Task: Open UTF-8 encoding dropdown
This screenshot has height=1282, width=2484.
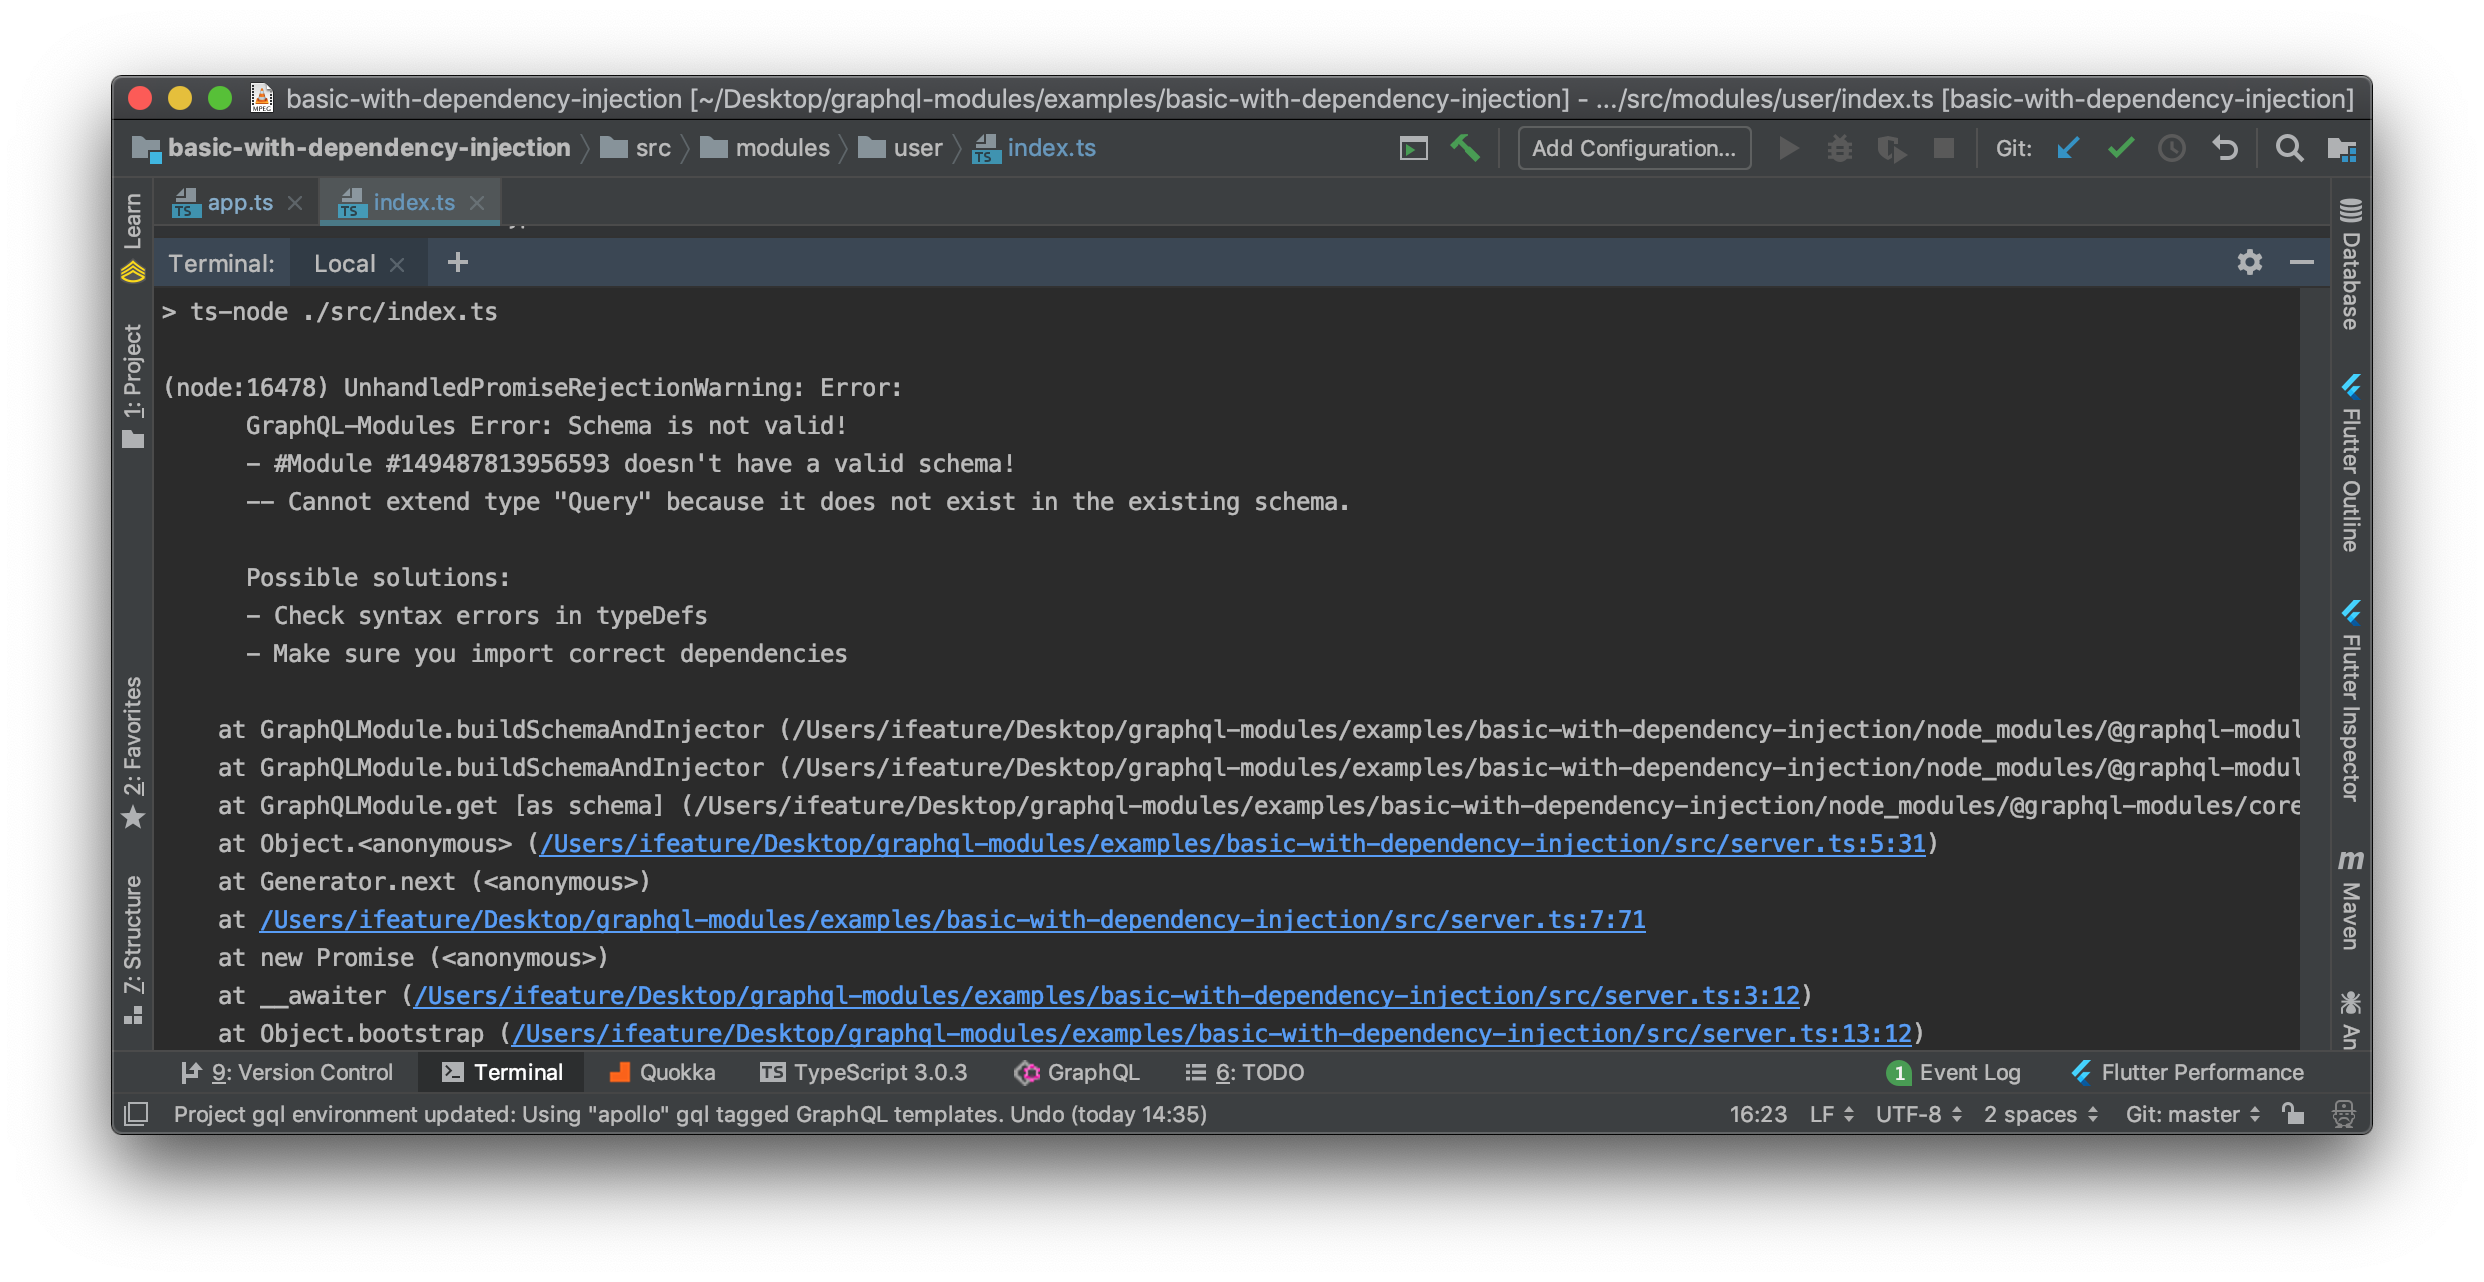Action: point(1918,1113)
